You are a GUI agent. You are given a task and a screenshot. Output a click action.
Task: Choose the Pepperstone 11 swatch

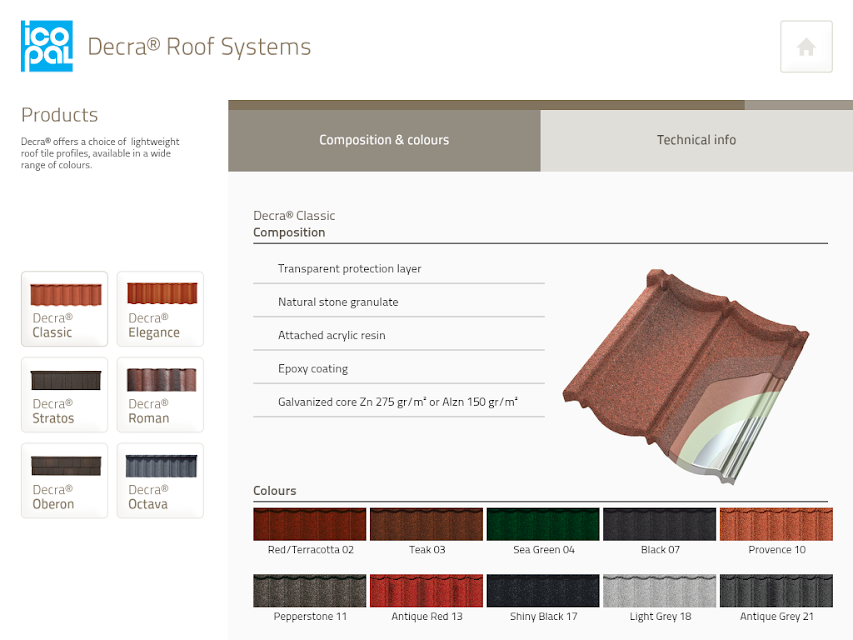click(310, 590)
